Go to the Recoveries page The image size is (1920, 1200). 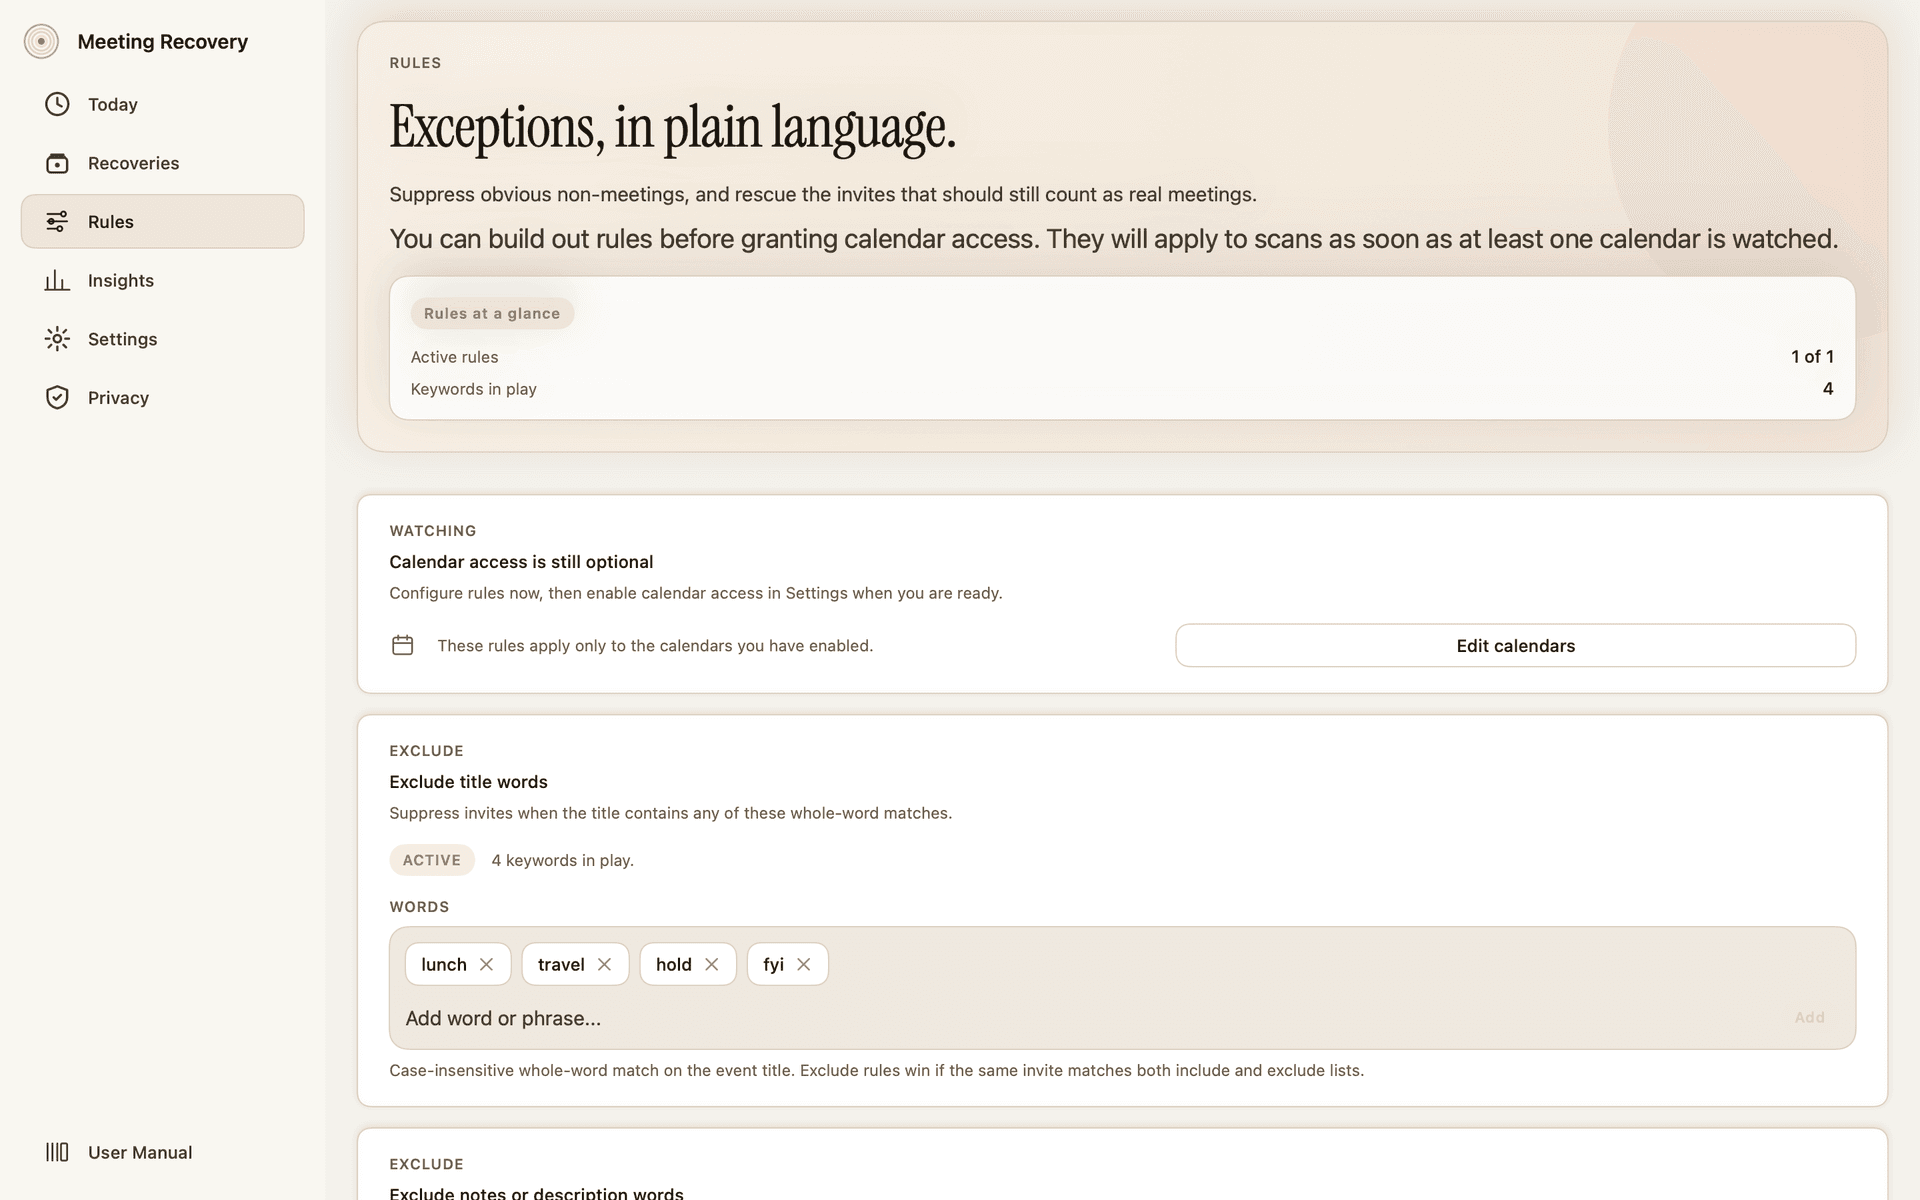tap(133, 163)
